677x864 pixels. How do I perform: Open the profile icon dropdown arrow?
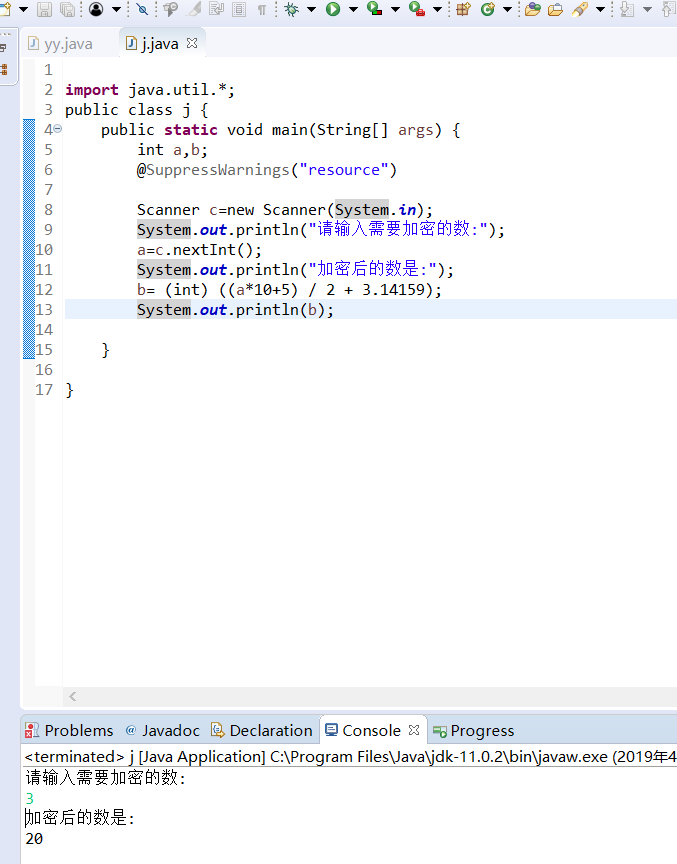point(116,9)
